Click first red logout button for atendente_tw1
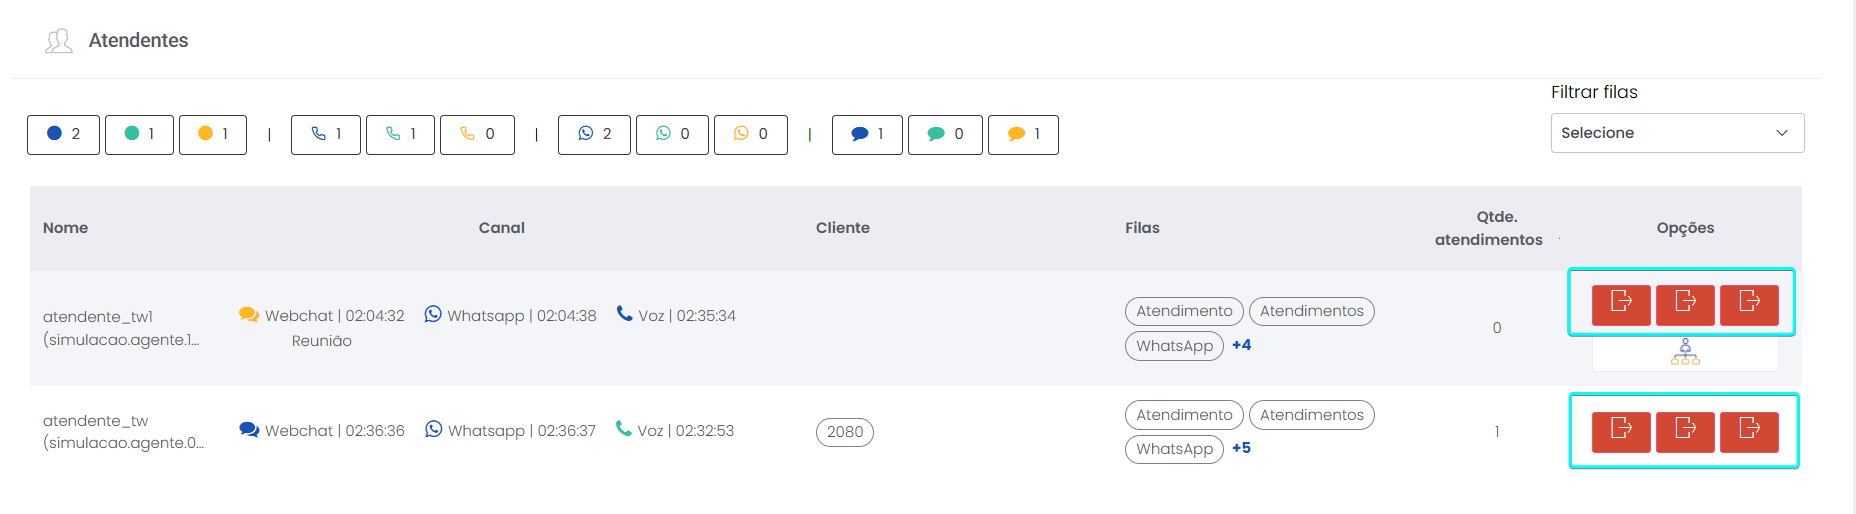The image size is (1856, 514). [1621, 304]
